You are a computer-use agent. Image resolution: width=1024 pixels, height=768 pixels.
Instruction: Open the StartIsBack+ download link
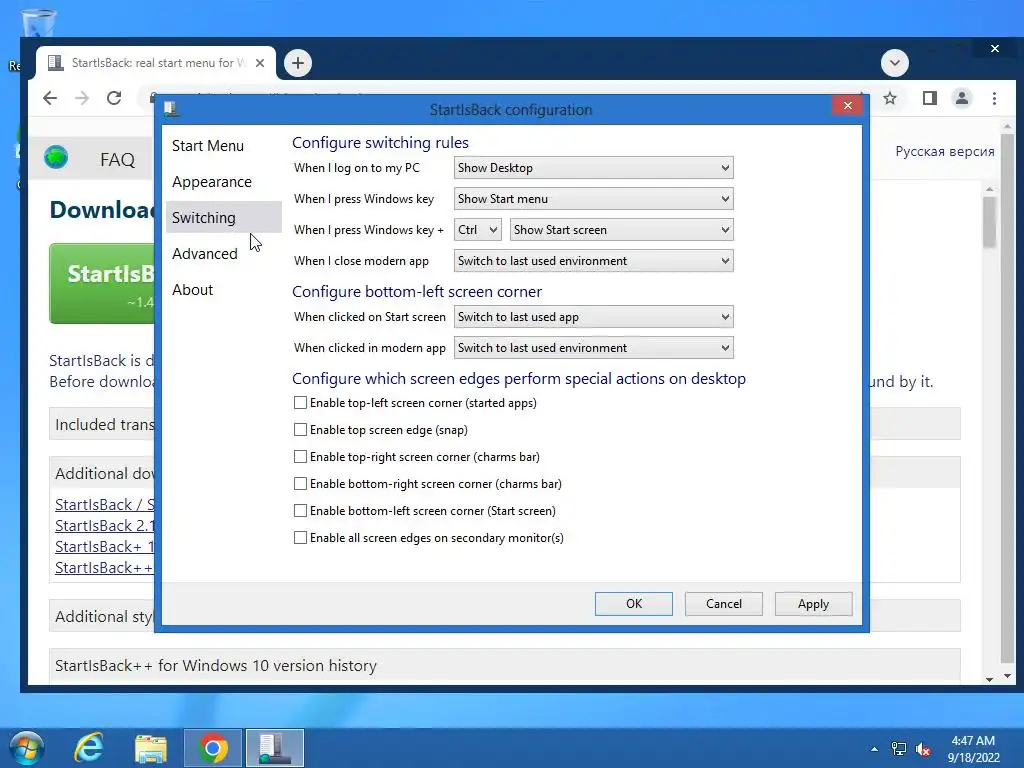pyautogui.click(x=104, y=547)
